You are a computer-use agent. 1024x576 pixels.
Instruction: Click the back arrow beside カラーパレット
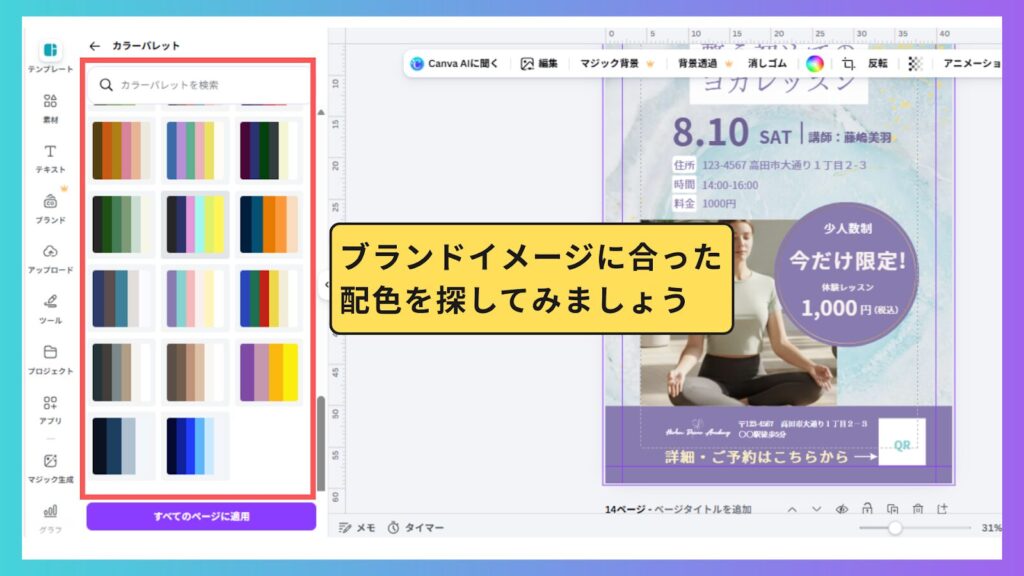(95, 46)
